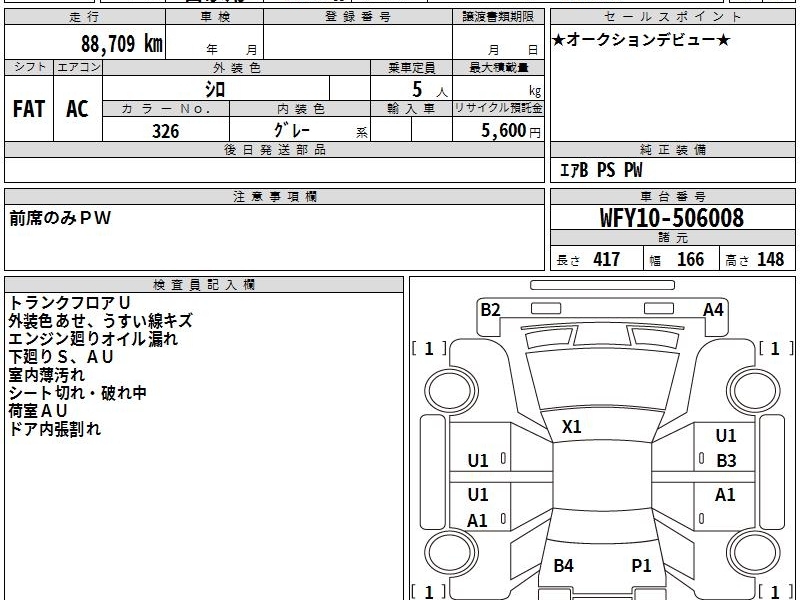800x600 pixels.
Task: Click the equipment text エアB PS PW
Action: (601, 170)
